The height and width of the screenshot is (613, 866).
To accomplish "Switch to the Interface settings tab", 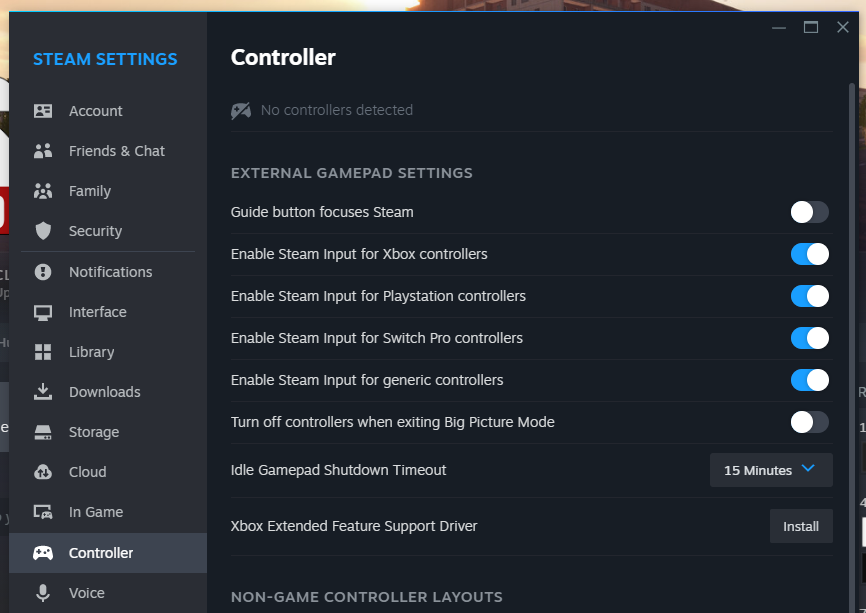I will tap(97, 312).
